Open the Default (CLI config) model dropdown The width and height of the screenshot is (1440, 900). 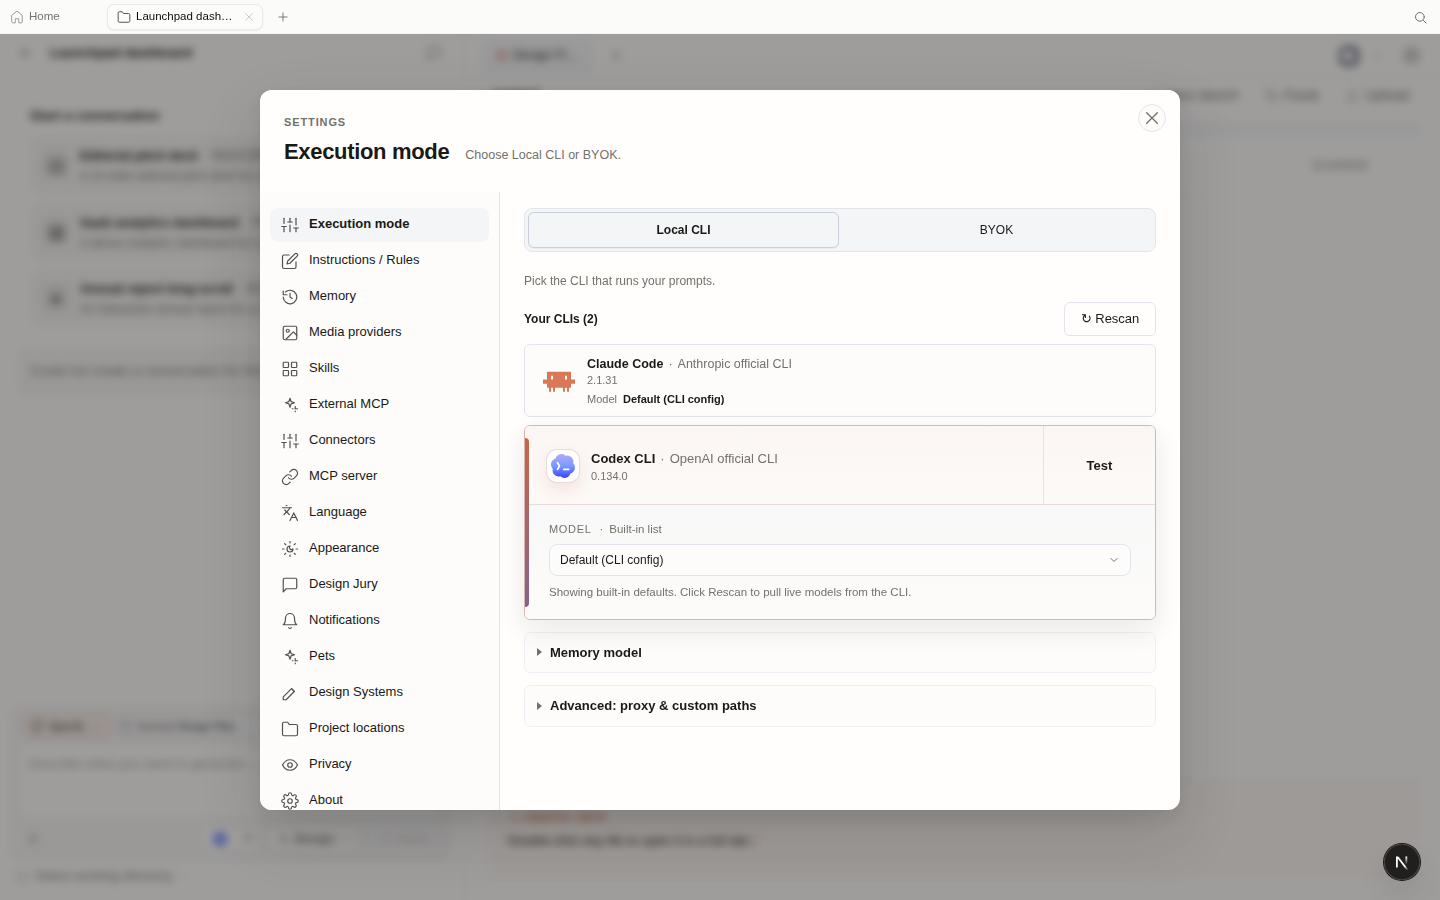click(840, 560)
